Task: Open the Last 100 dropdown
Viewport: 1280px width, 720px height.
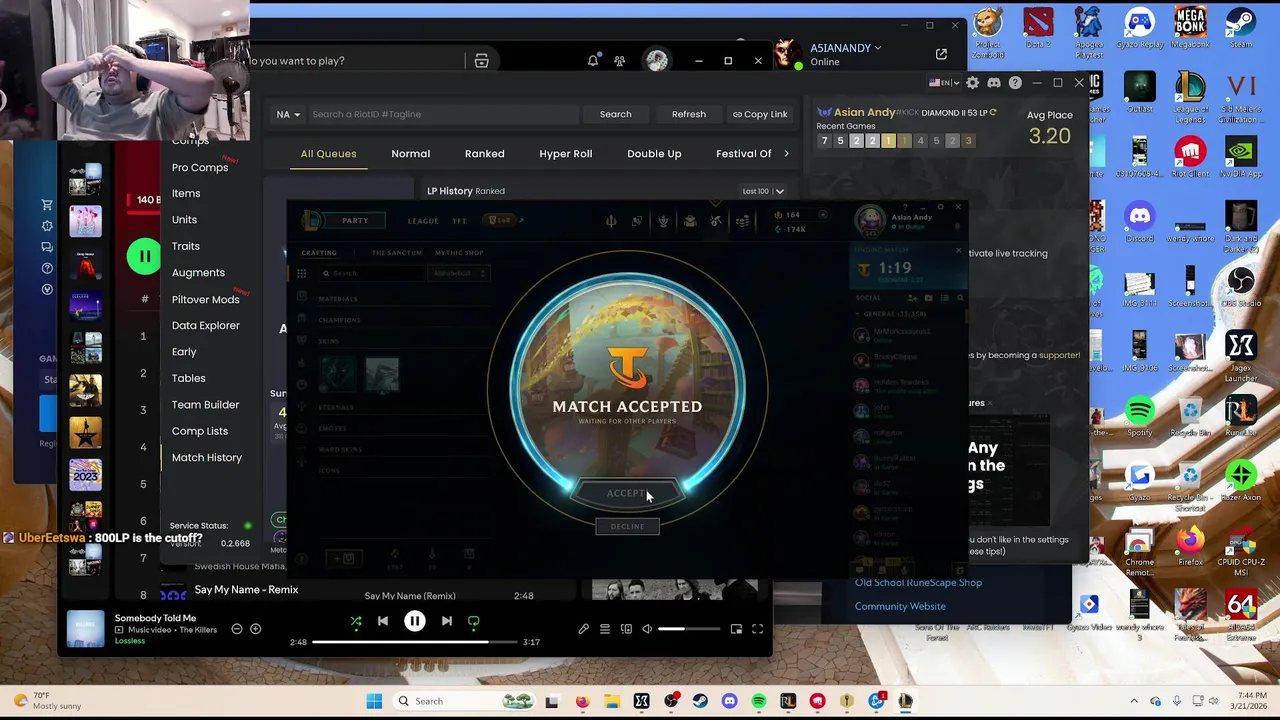Action: (763, 191)
